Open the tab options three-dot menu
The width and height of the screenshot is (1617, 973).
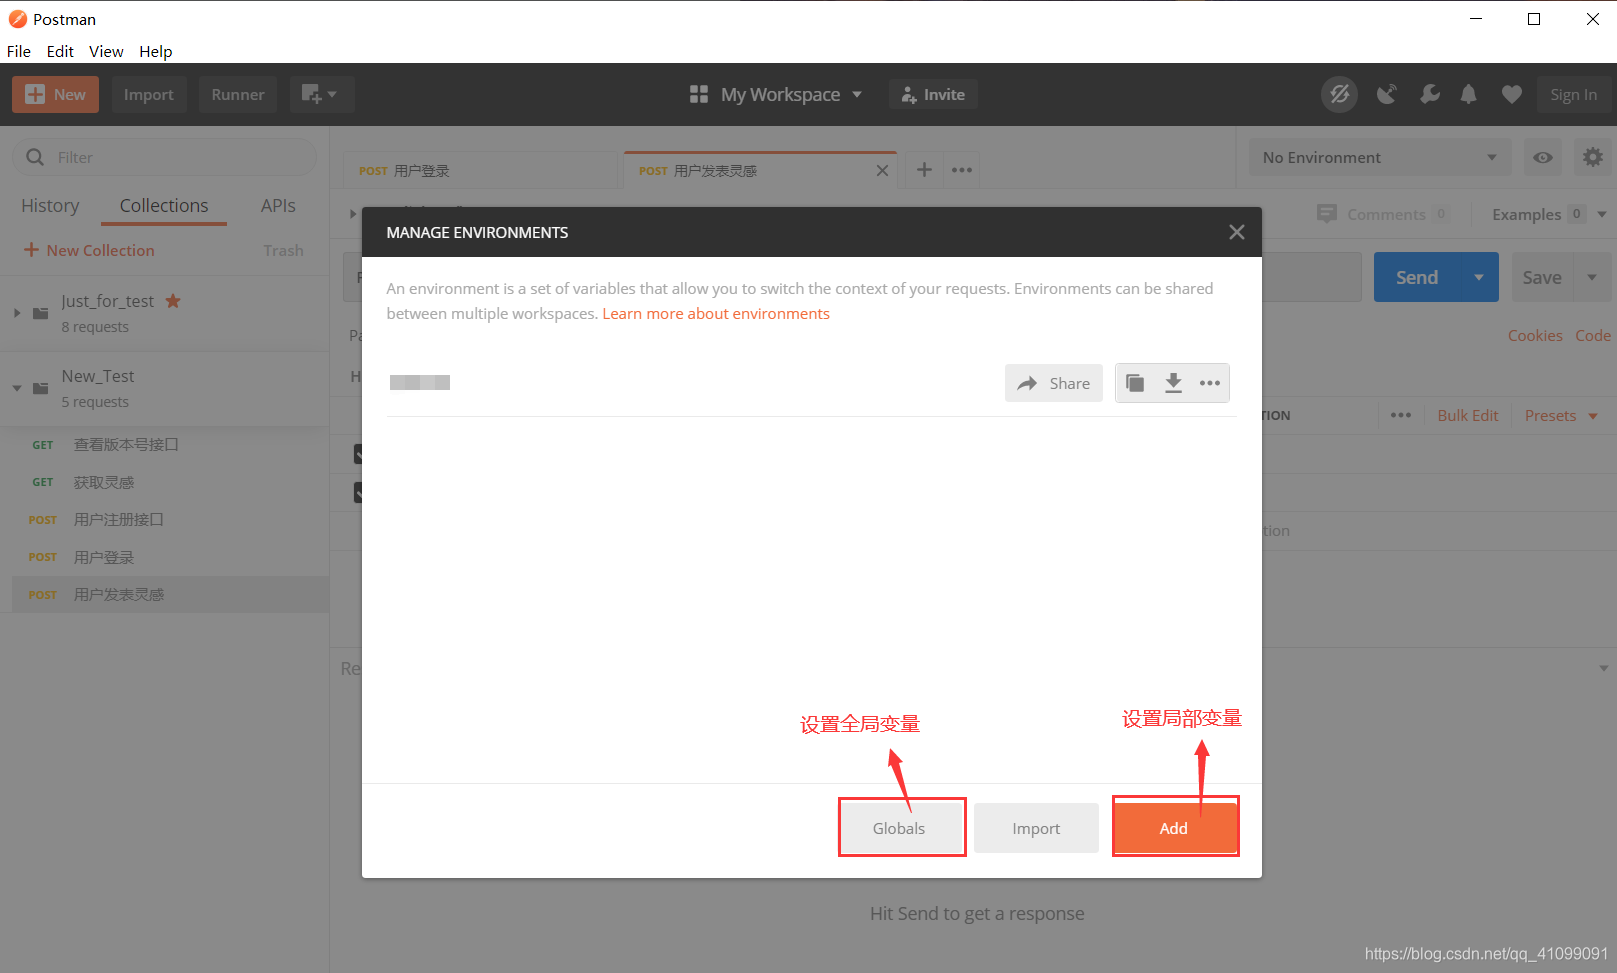(x=962, y=170)
